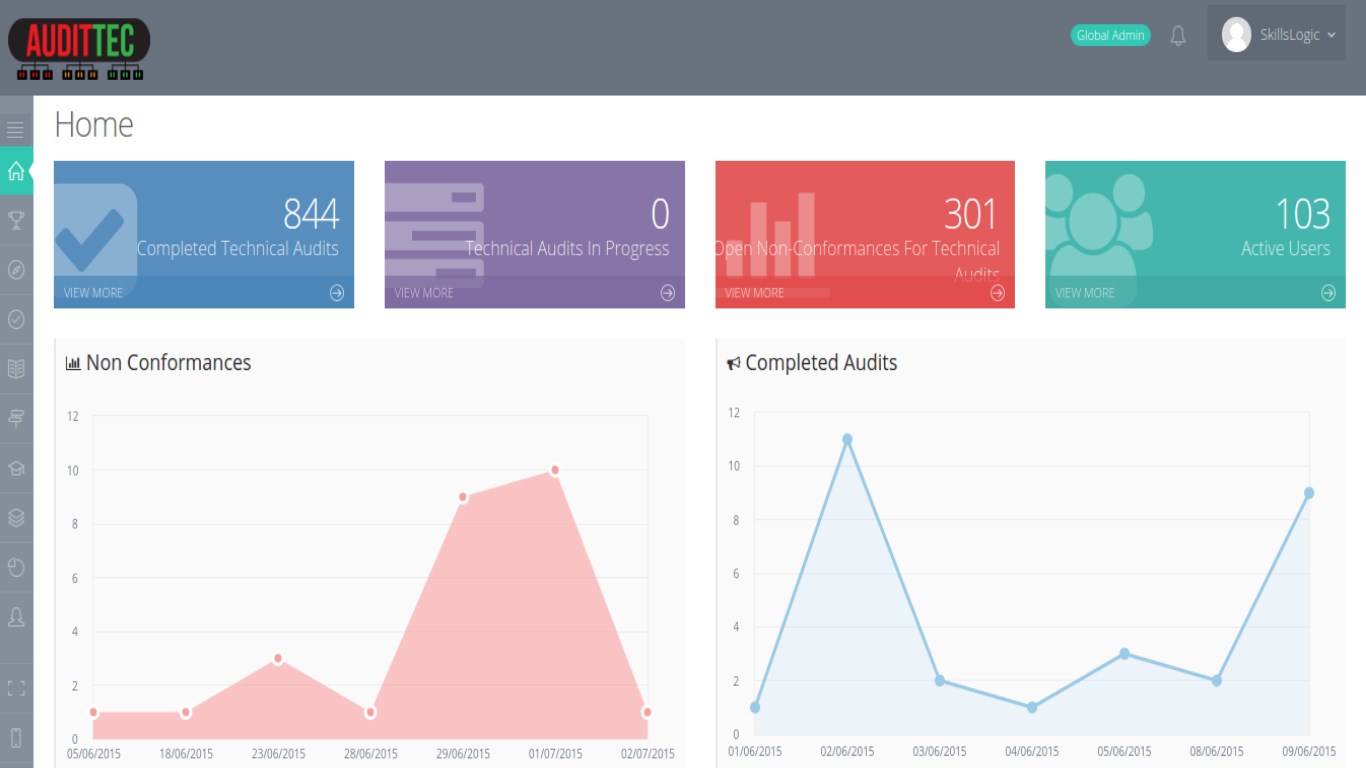Open the graduation cap sidebar icon
The height and width of the screenshot is (768, 1366).
point(16,468)
